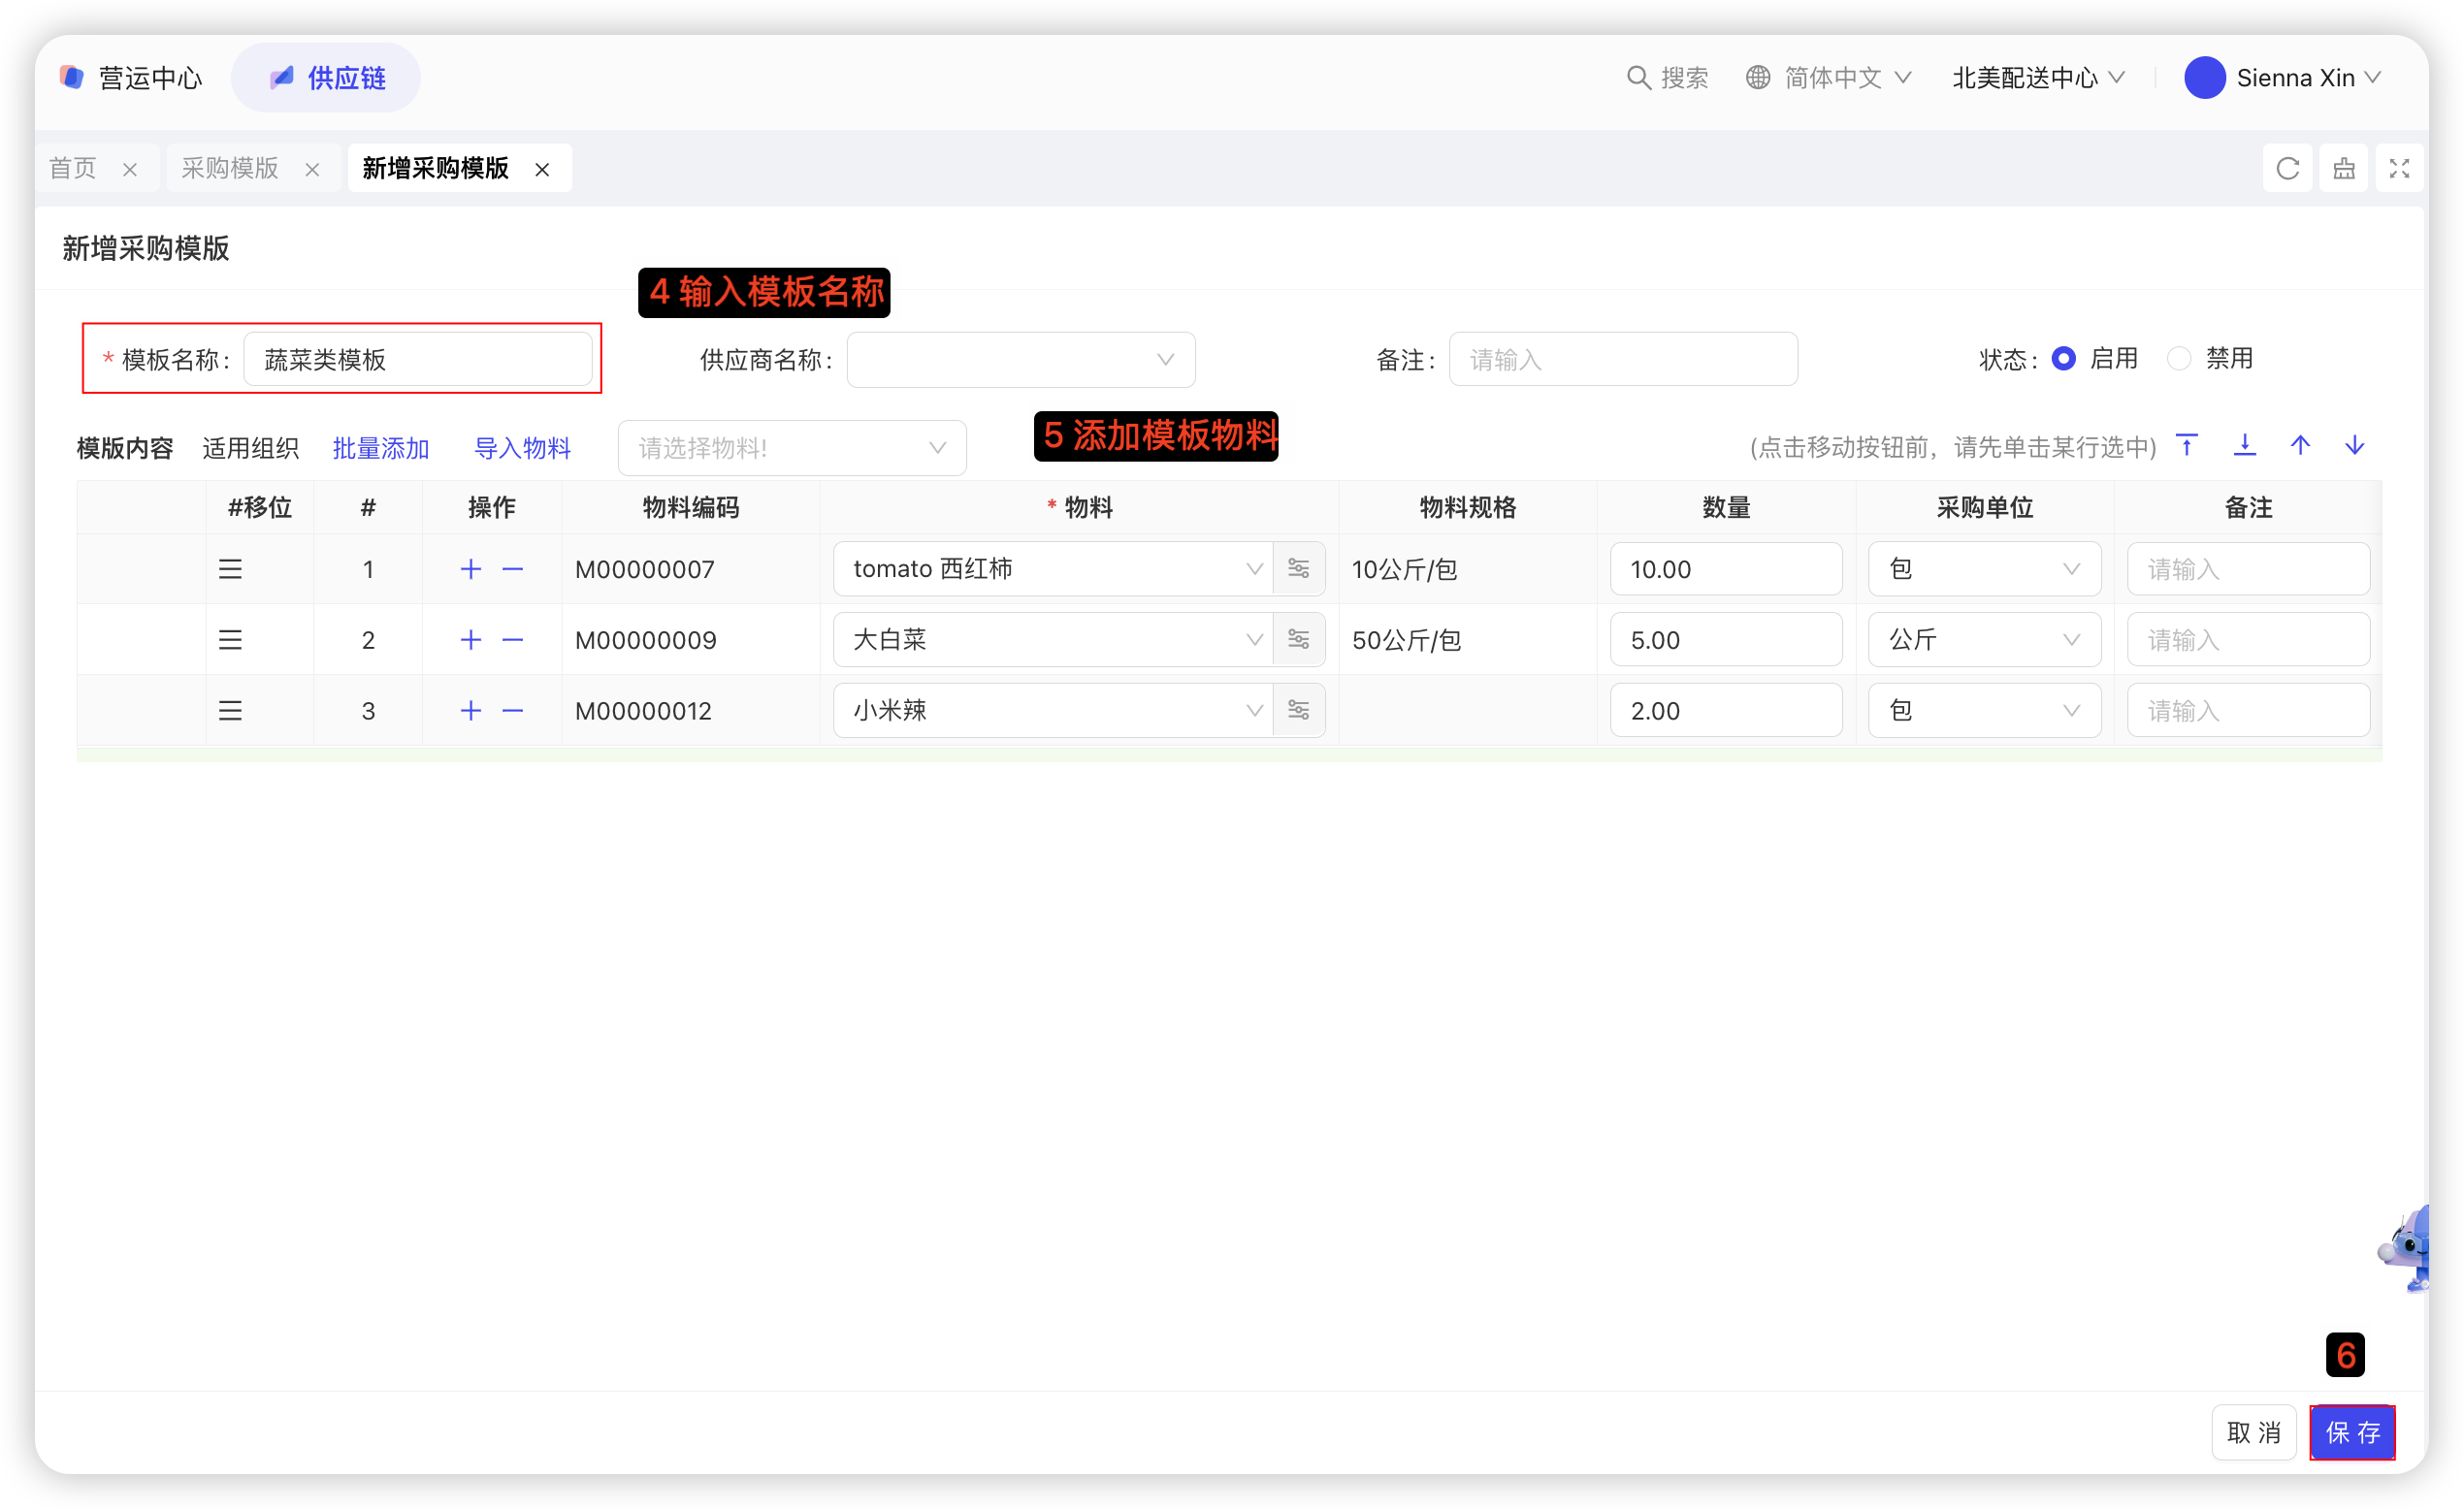Open 采购单位 dropdown showing 公斤
The width and height of the screenshot is (2464, 1509).
tap(1983, 639)
